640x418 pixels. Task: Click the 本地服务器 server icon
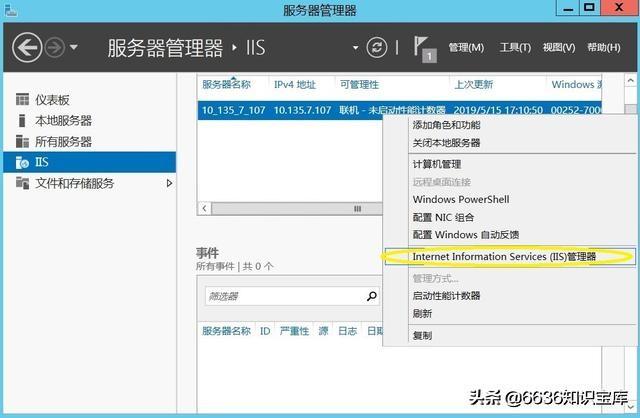tap(22, 120)
